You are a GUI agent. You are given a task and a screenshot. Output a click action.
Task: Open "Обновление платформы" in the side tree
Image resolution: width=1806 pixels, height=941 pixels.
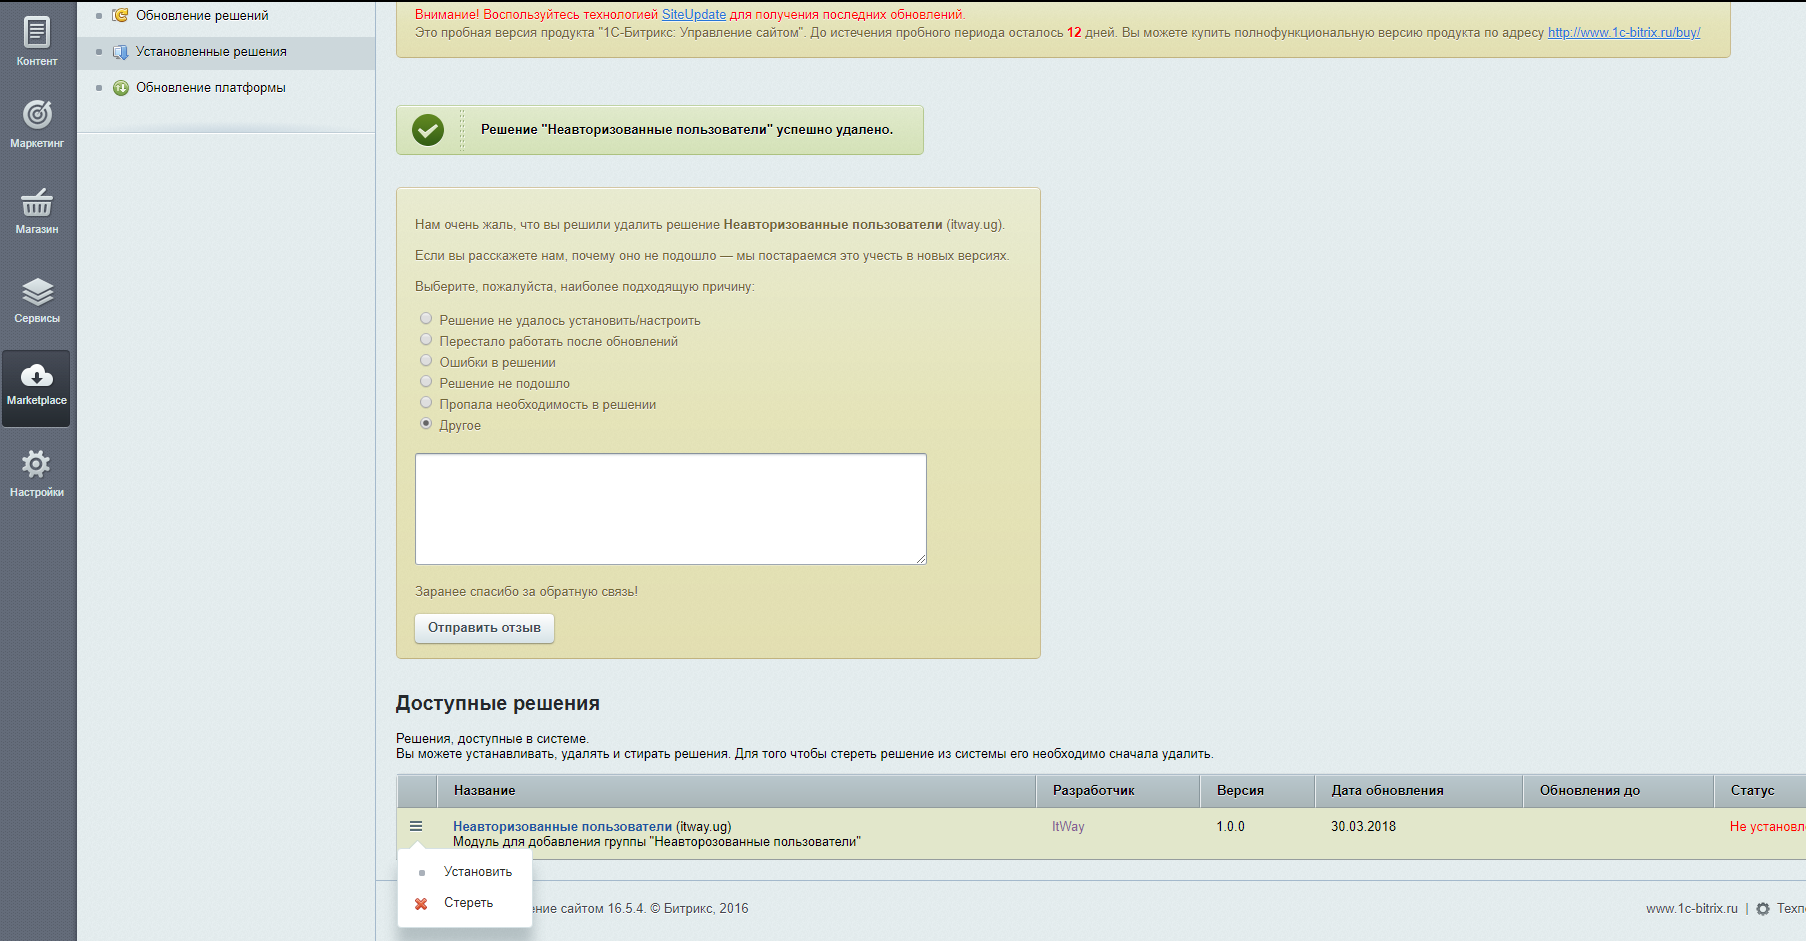click(211, 88)
